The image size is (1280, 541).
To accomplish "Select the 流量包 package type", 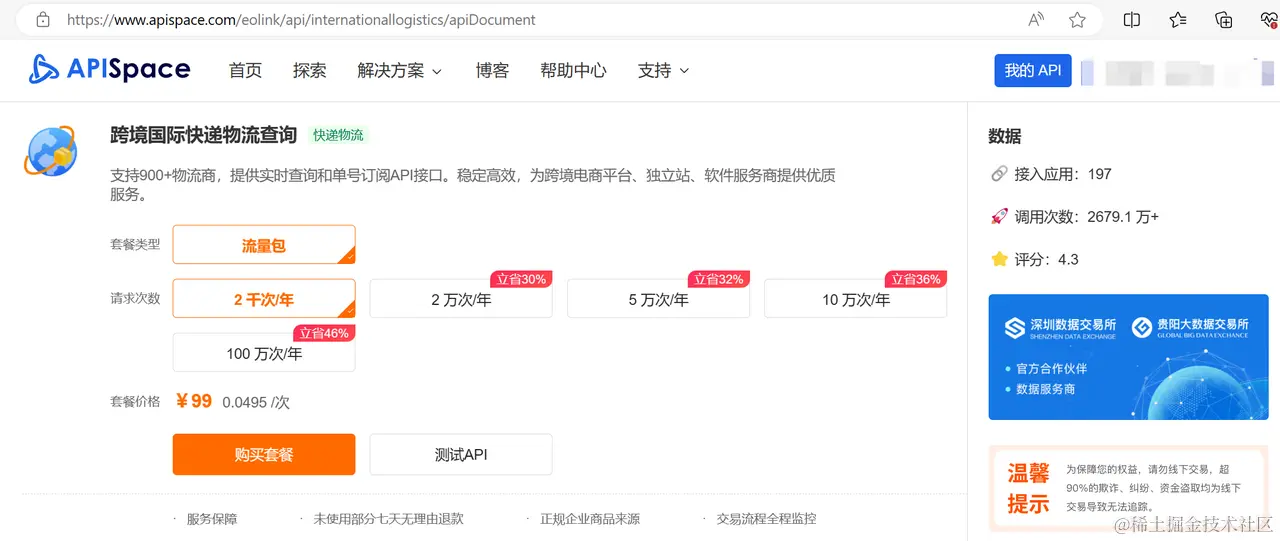I will point(264,245).
